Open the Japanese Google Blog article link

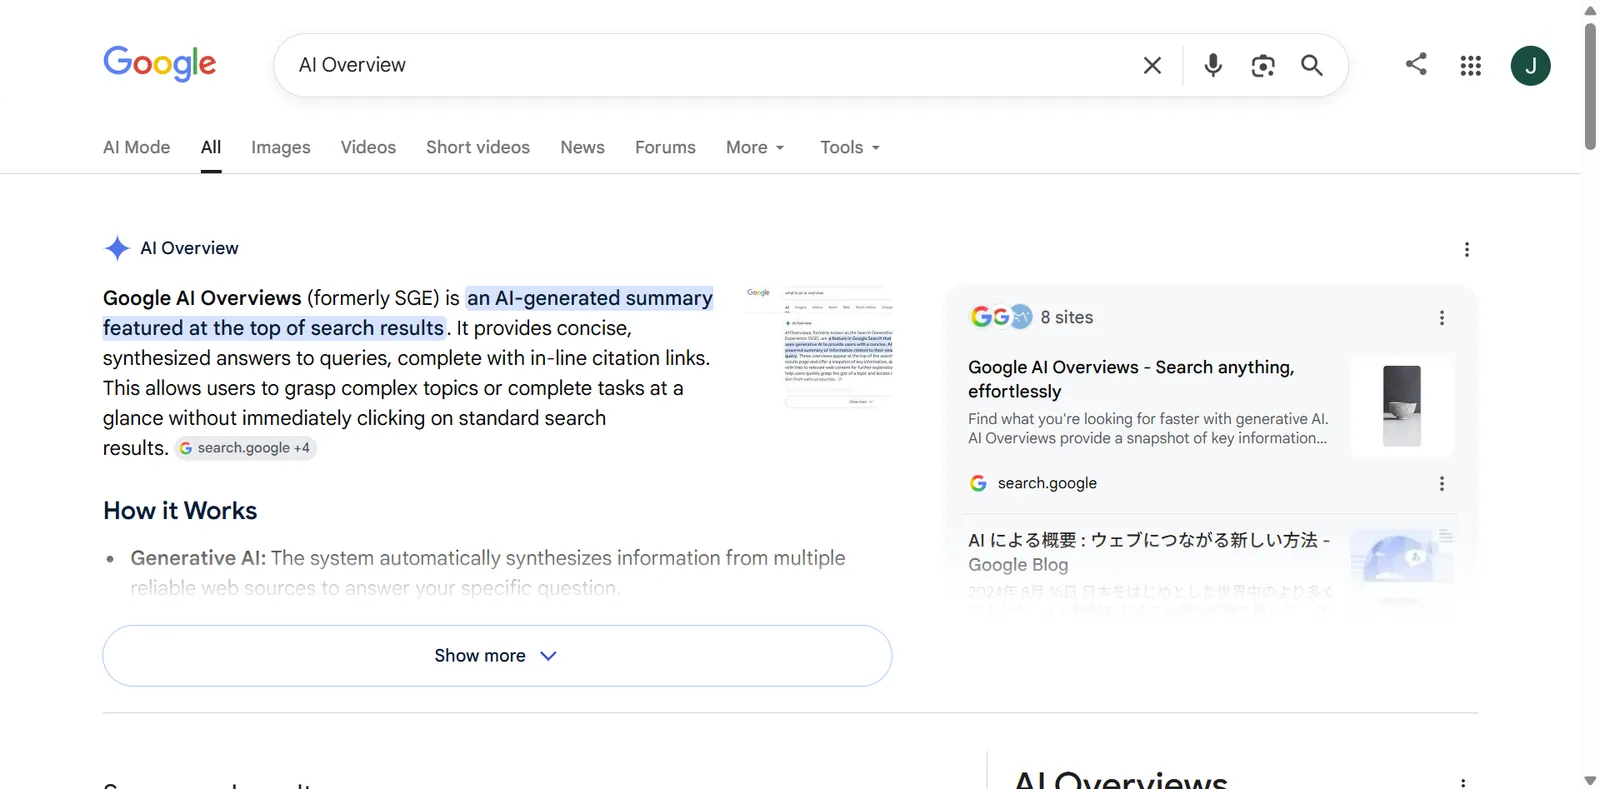coord(1149,552)
